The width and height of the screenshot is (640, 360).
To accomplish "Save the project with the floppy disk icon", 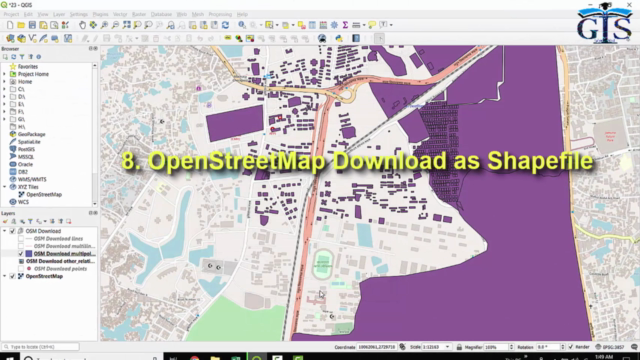I will pyautogui.click(x=32, y=25).
